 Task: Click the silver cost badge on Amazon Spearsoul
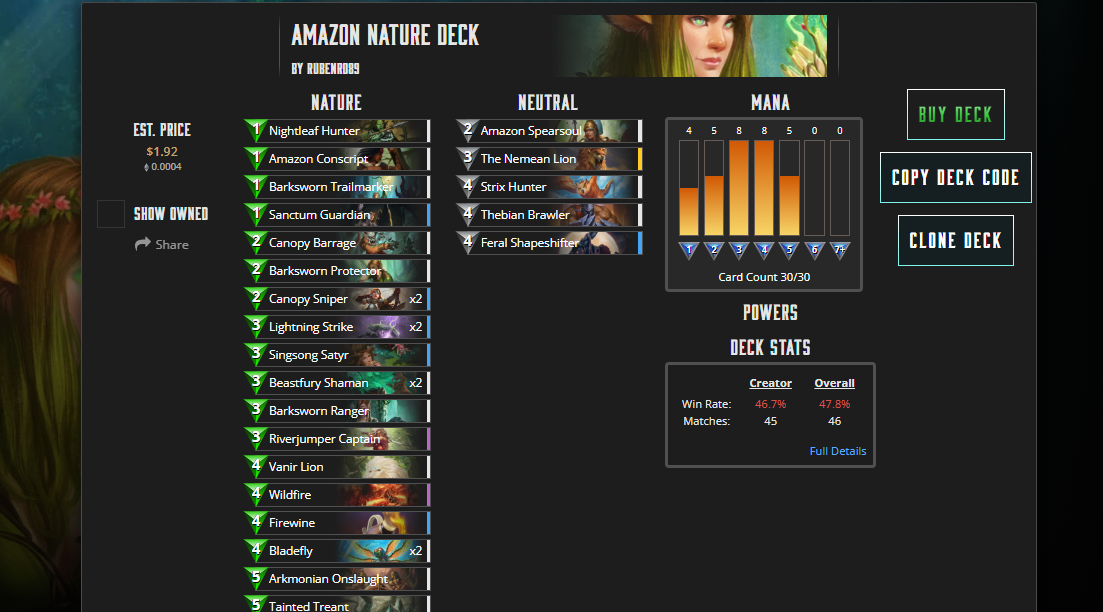(467, 130)
